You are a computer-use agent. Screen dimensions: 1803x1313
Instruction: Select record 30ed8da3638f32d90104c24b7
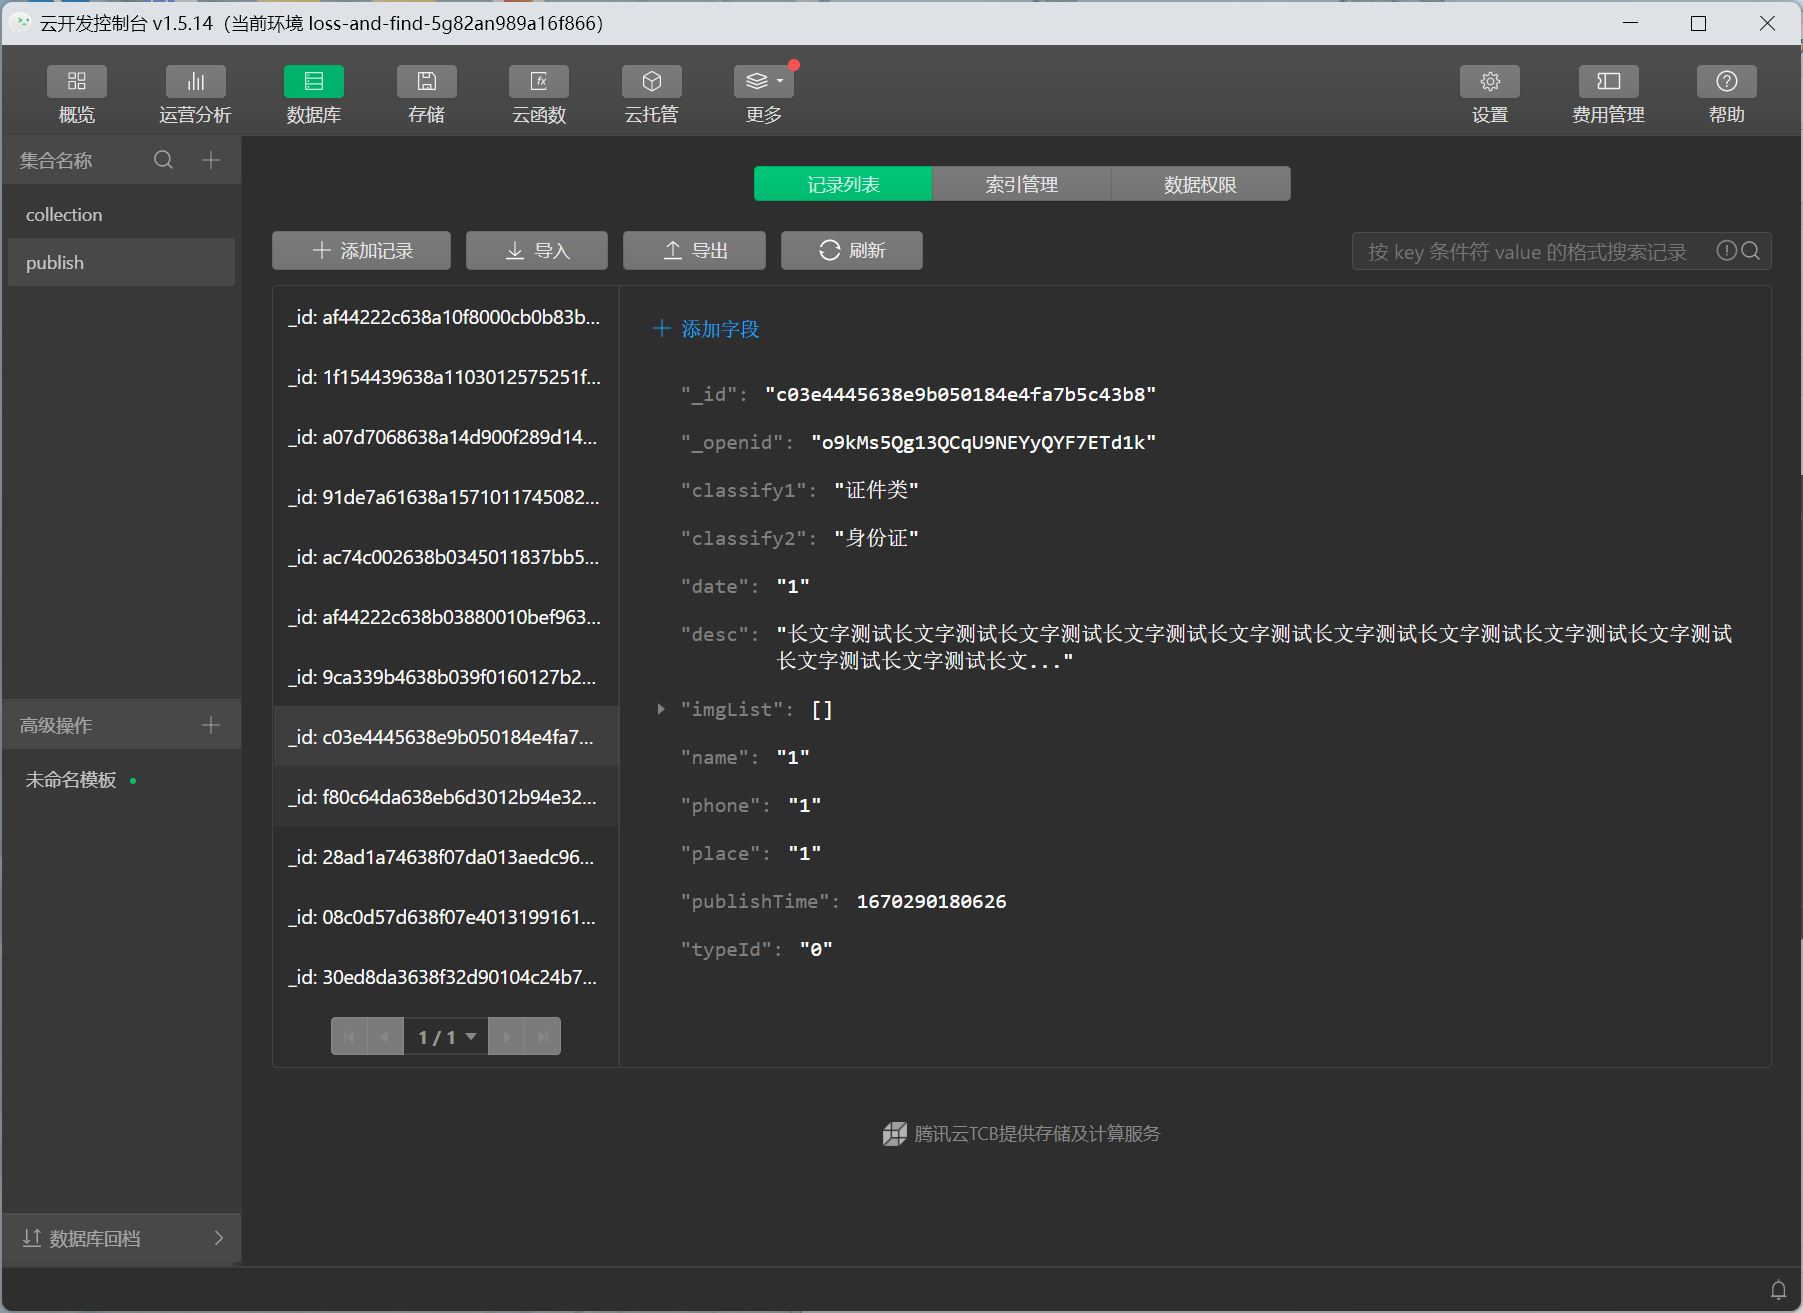click(446, 977)
